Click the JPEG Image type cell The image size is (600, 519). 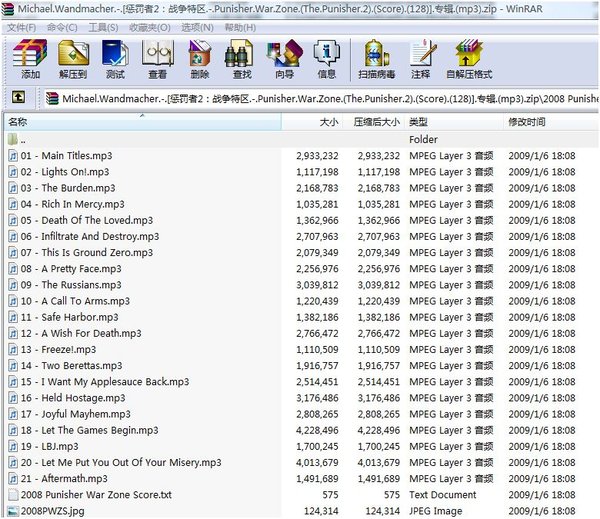pos(436,511)
